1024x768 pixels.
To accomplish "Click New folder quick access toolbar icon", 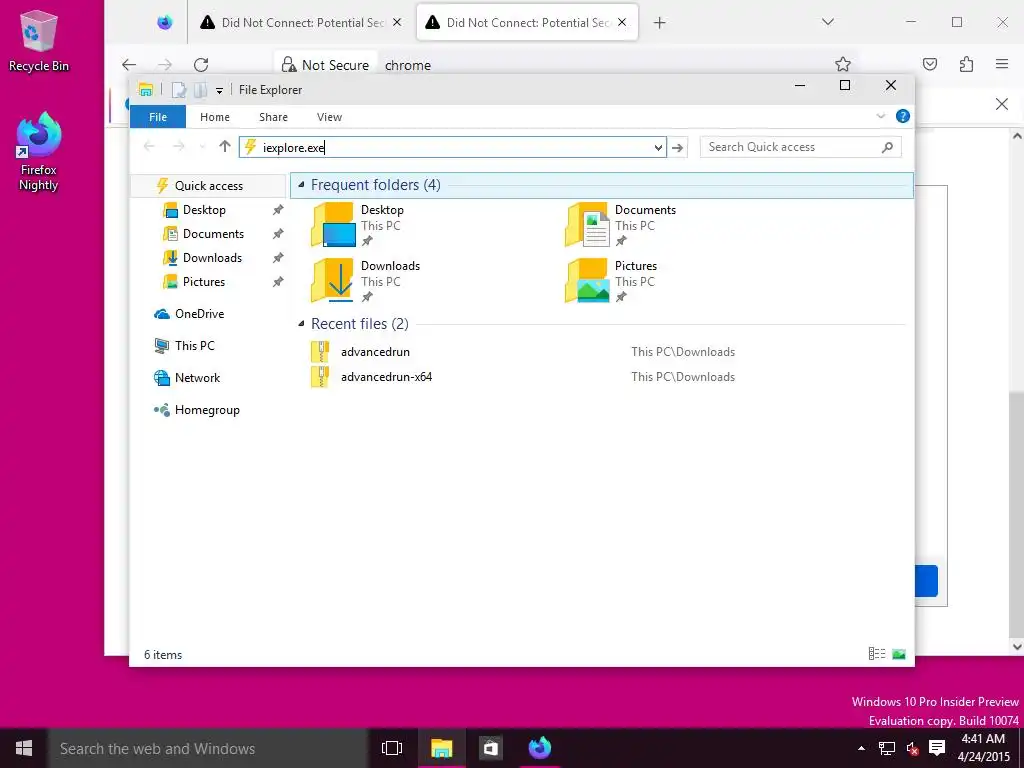I will coord(201,89).
